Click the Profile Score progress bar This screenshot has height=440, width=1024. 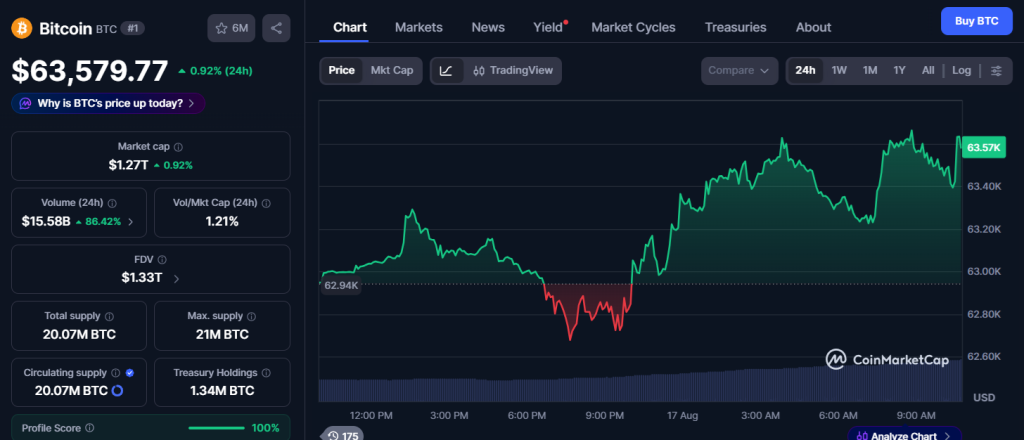tap(217, 428)
